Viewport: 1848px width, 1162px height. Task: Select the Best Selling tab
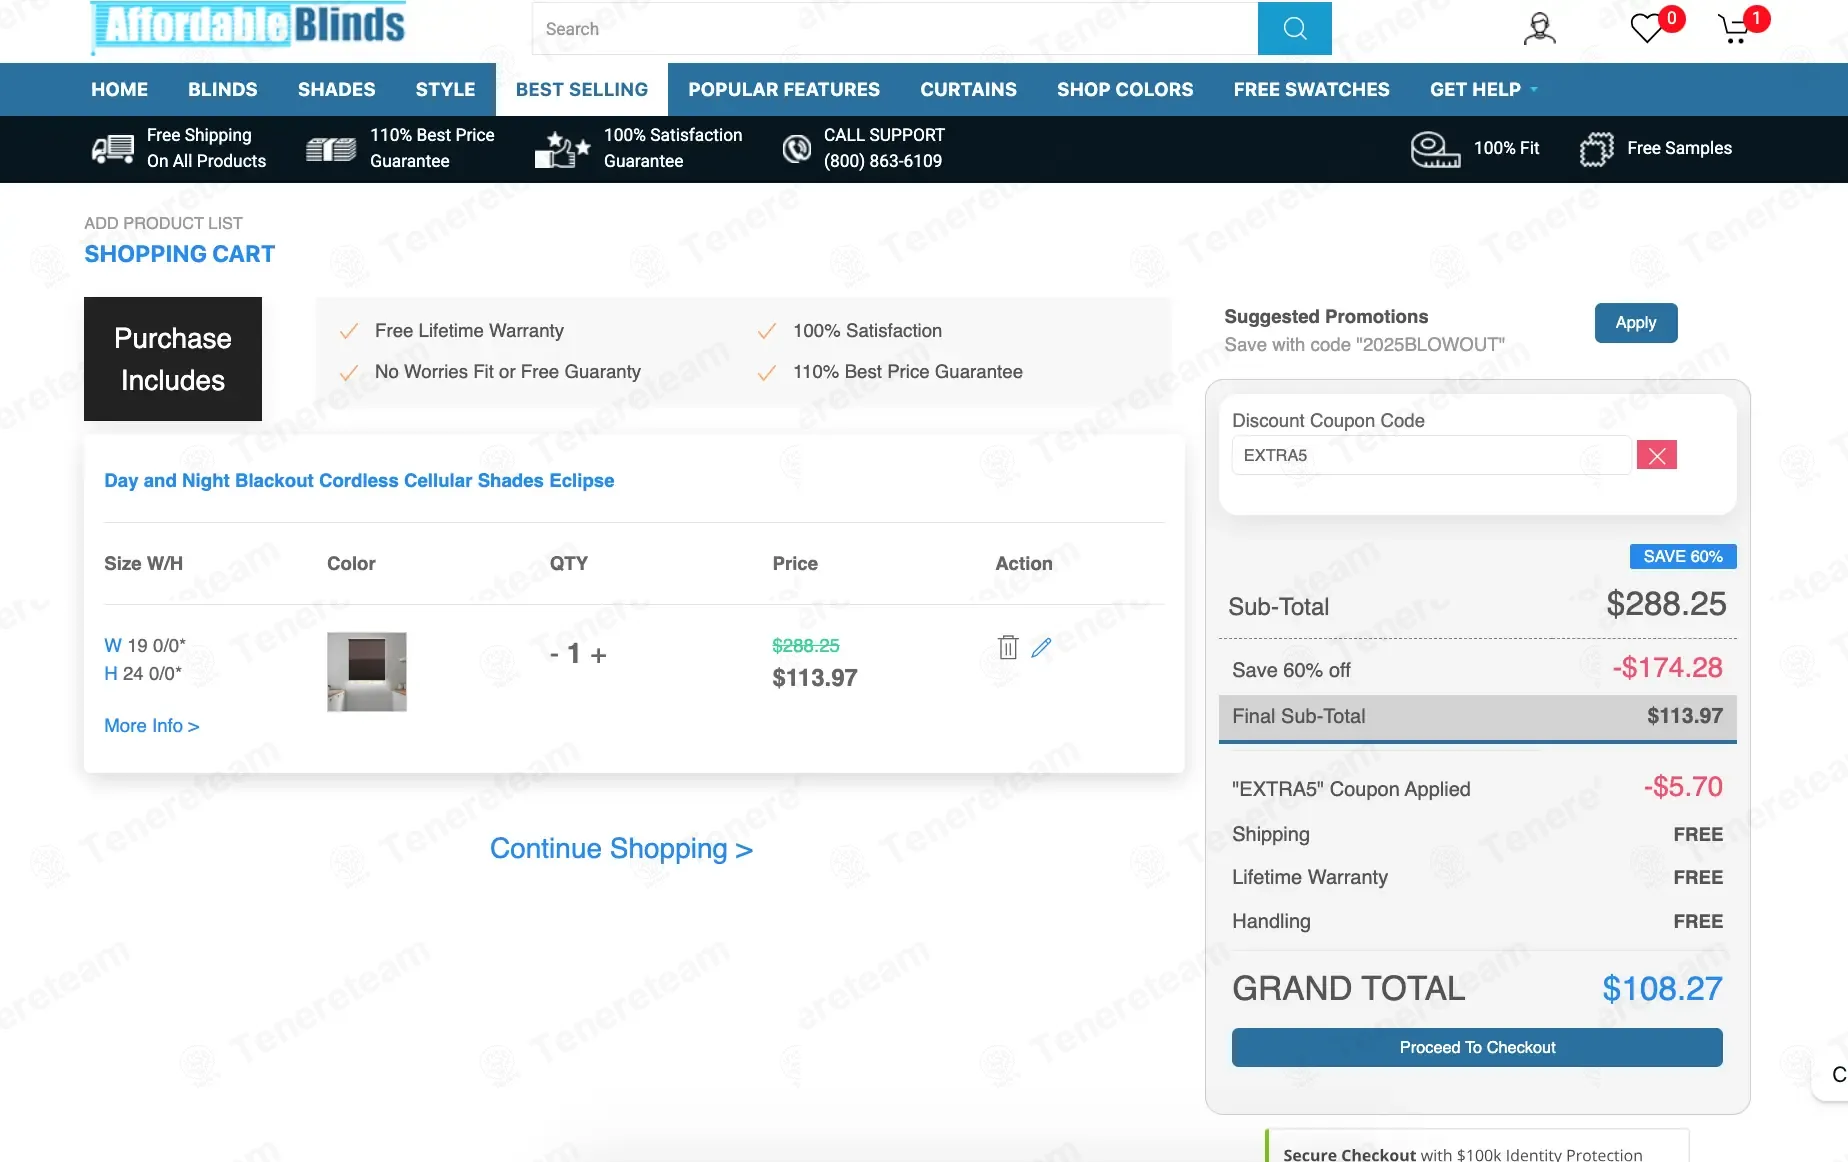point(582,89)
